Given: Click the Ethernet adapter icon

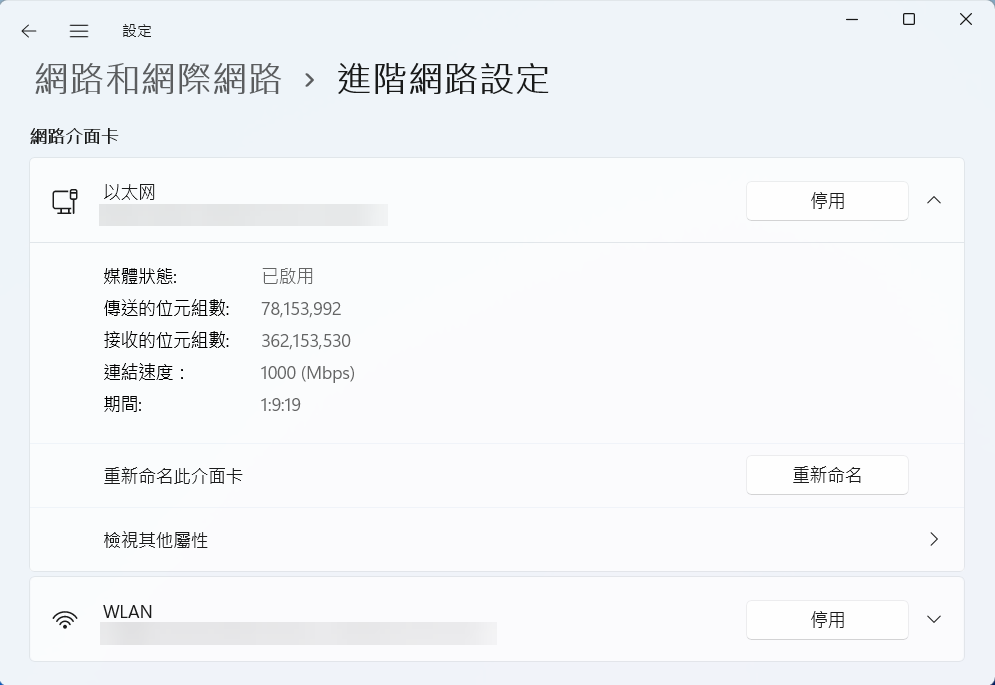Looking at the screenshot, I should (65, 201).
